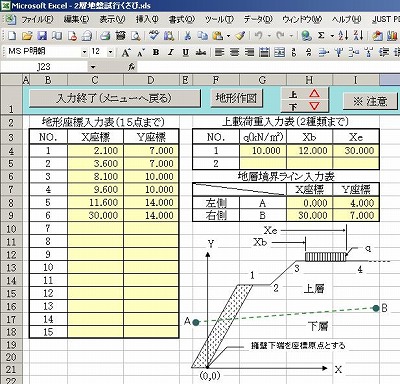Image resolution: width=400 pixels, height=384 pixels.
Task: Open the Name Box dropdown arrow
Action: 93,67
